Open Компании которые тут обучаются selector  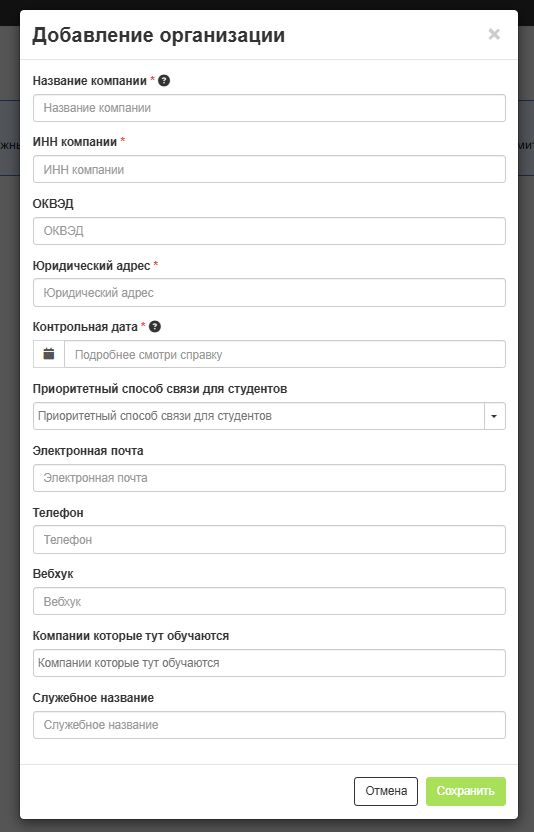click(269, 663)
